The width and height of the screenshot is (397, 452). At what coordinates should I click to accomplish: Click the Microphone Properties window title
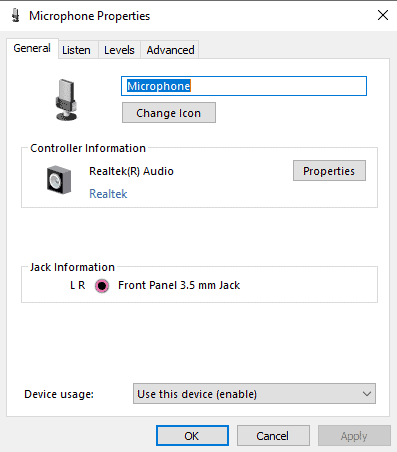[90, 16]
